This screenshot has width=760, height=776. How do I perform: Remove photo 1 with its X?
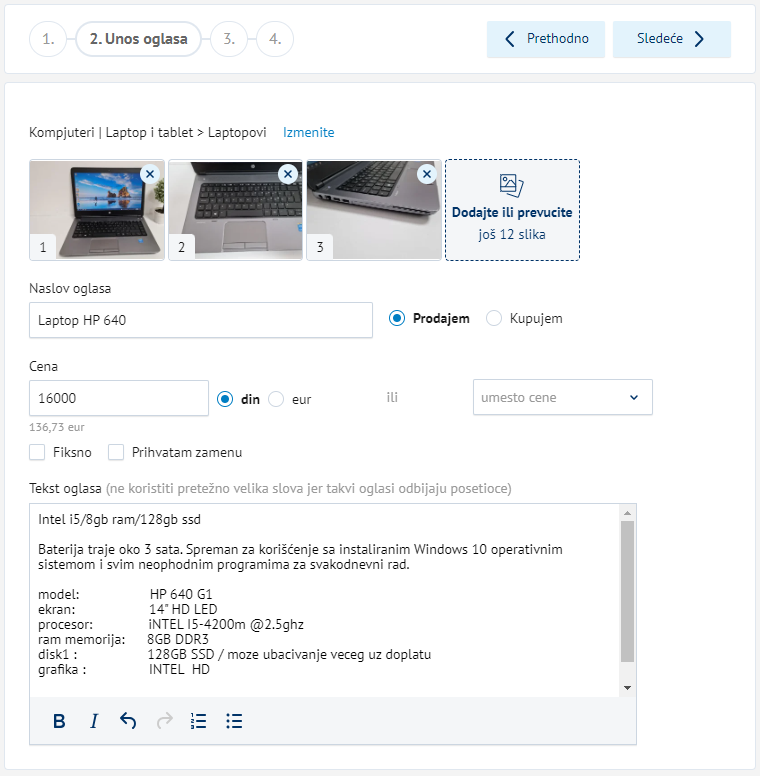pyautogui.click(x=150, y=174)
